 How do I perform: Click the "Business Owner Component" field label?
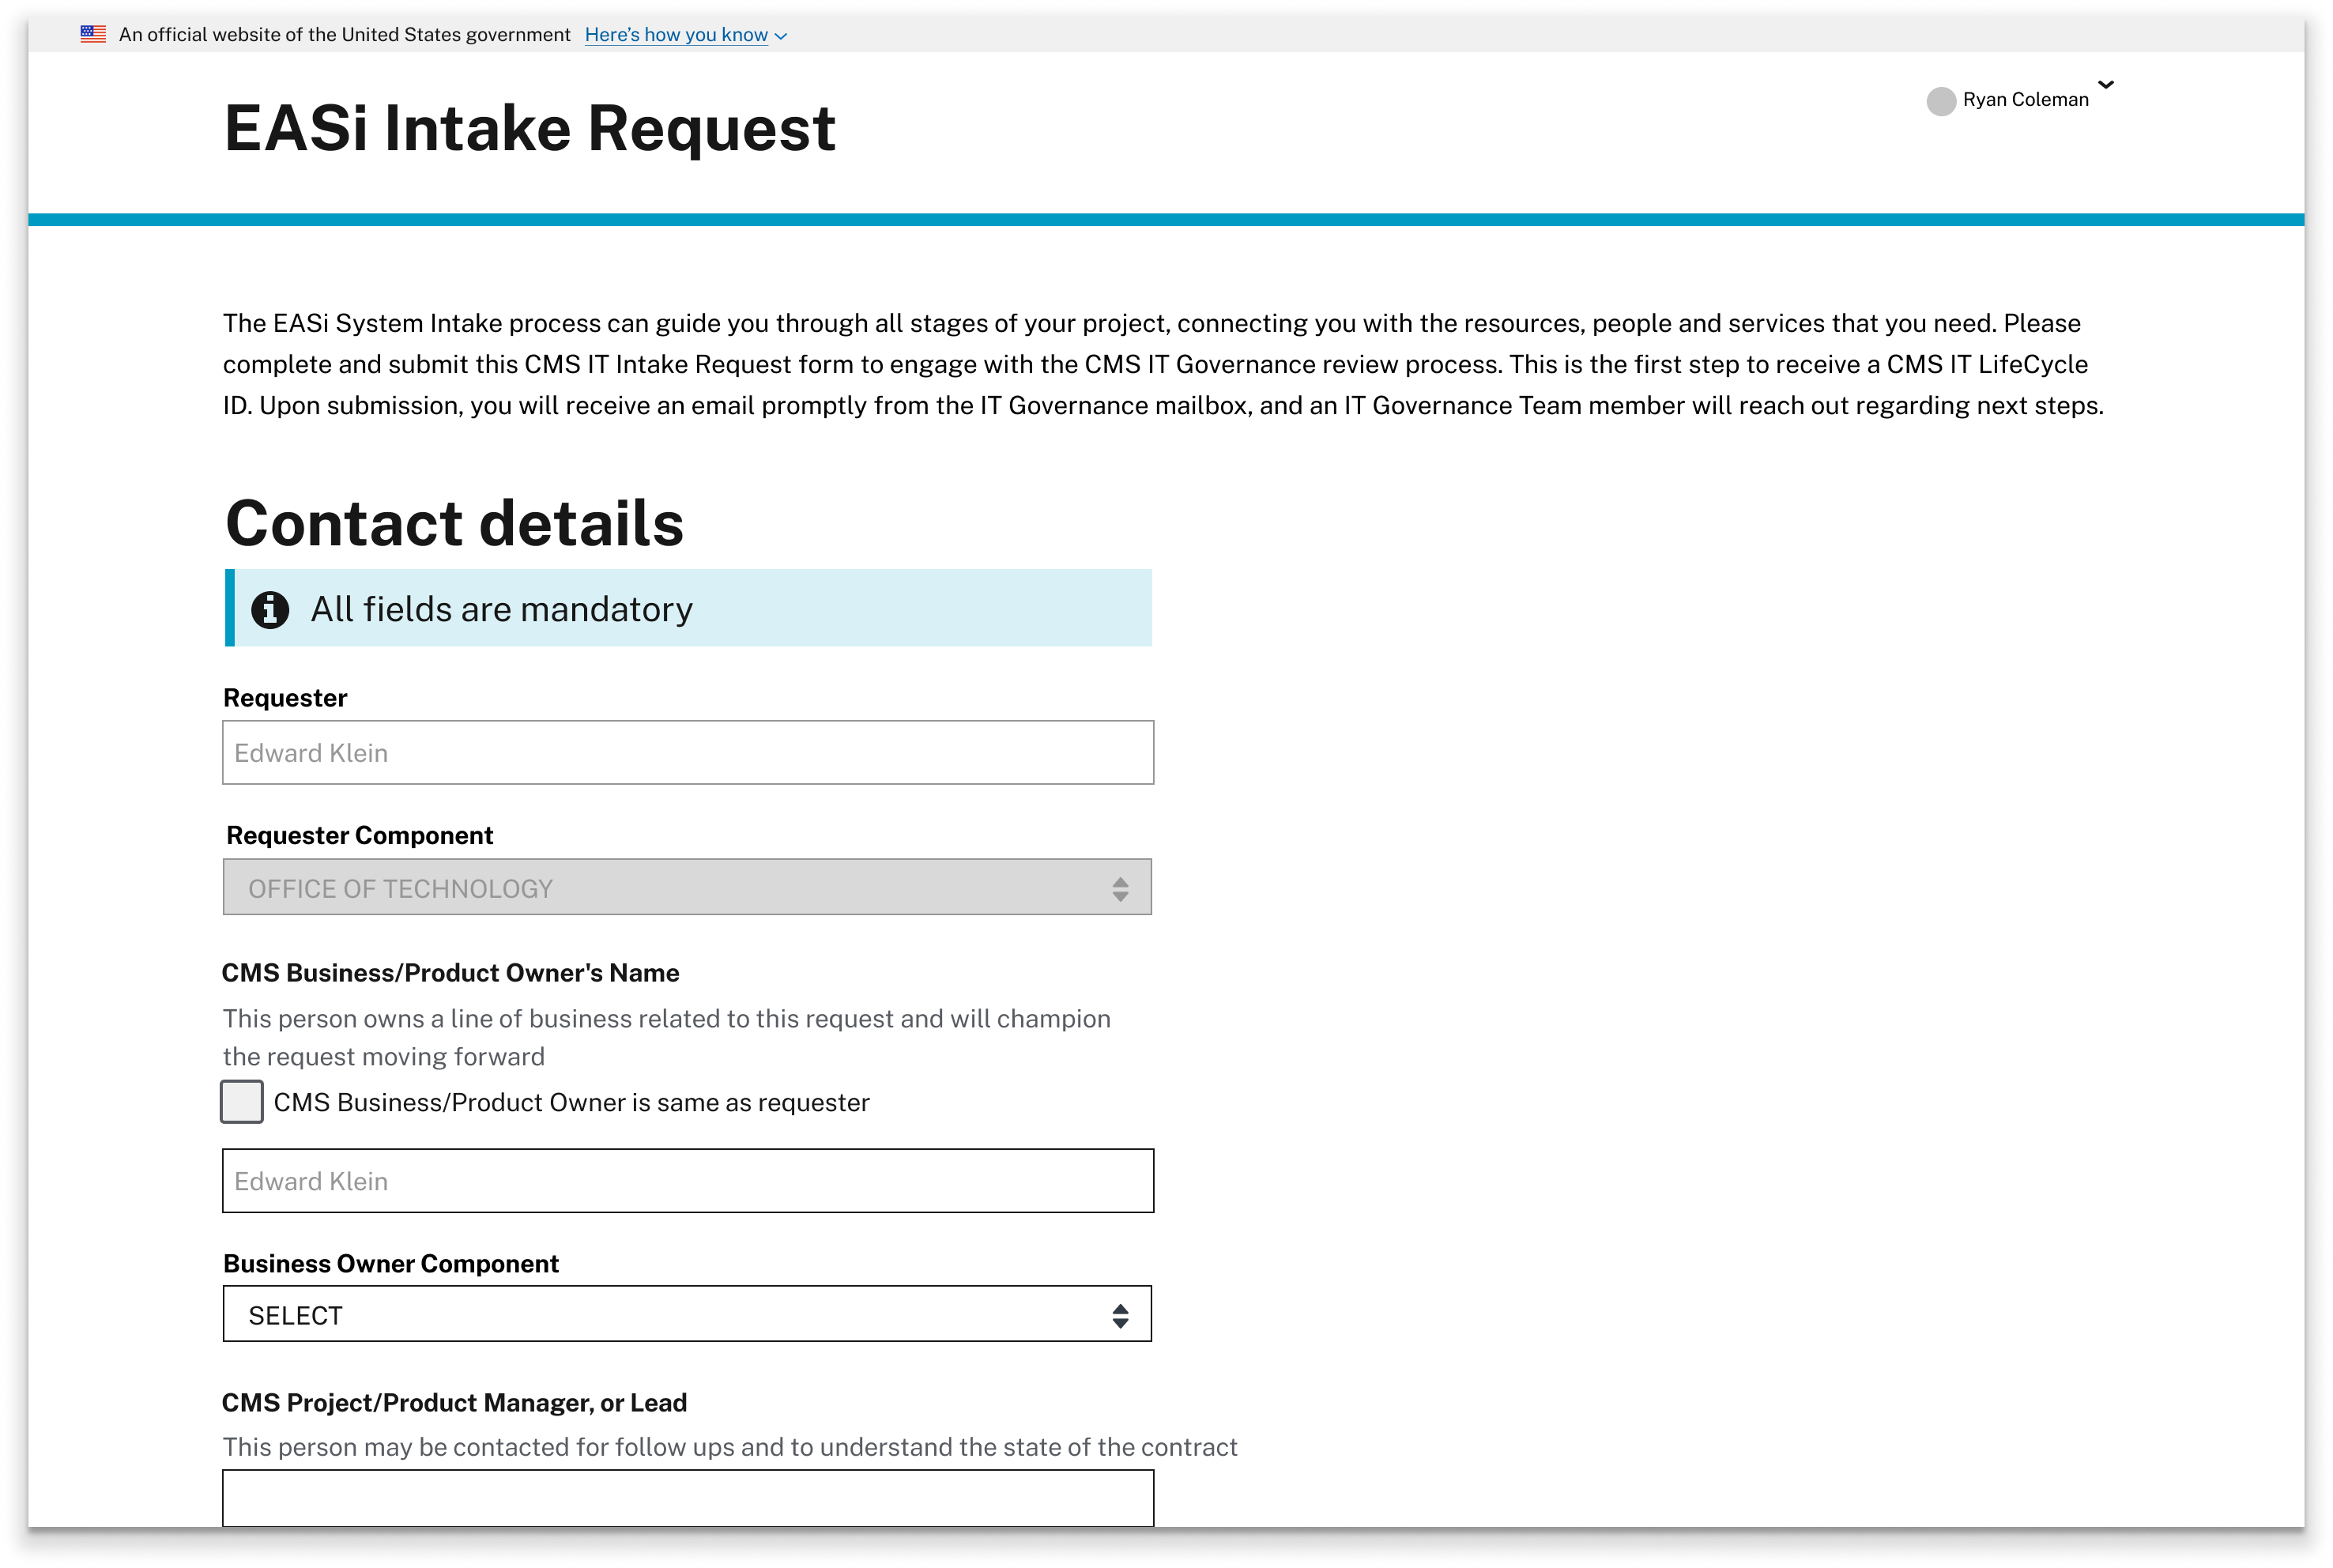(x=390, y=1263)
